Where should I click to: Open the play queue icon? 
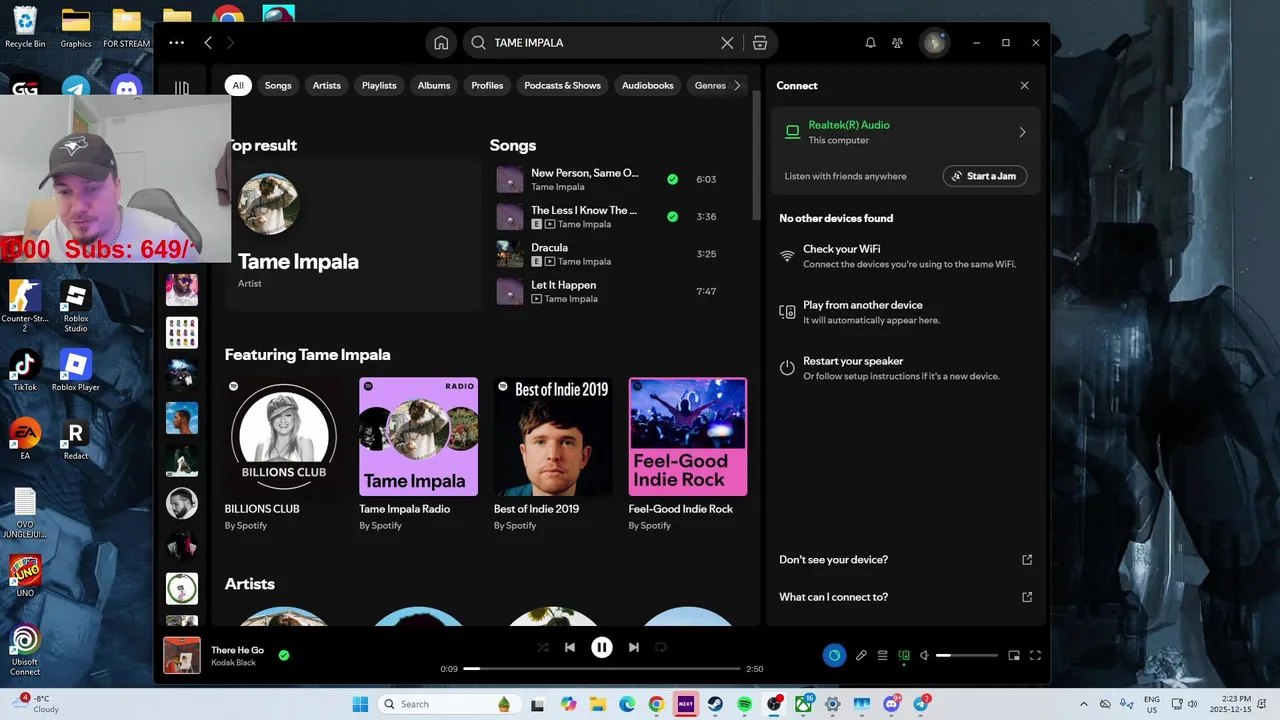pyautogui.click(x=882, y=655)
